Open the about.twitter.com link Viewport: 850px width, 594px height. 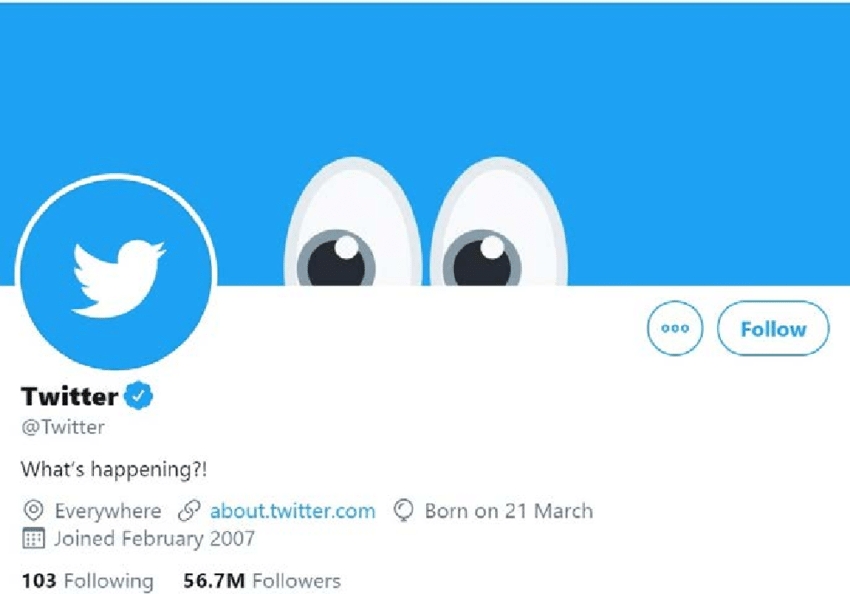(x=292, y=511)
